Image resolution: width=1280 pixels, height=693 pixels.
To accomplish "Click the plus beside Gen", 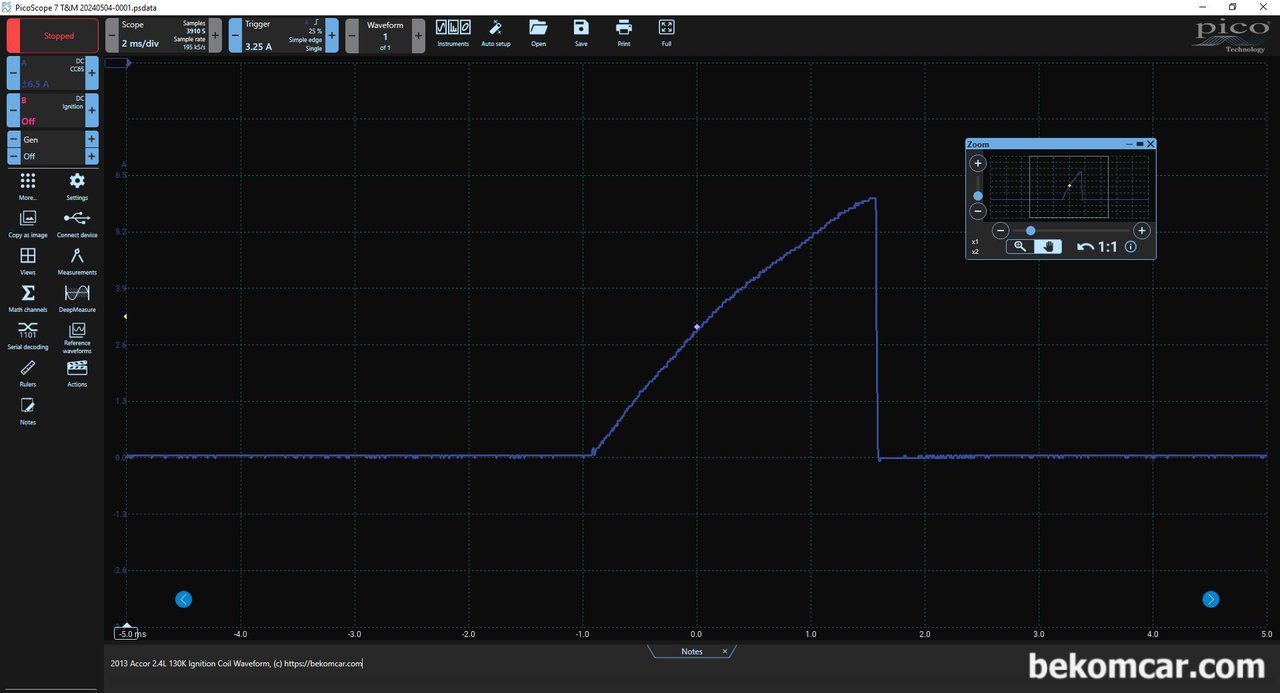I will coord(92,140).
